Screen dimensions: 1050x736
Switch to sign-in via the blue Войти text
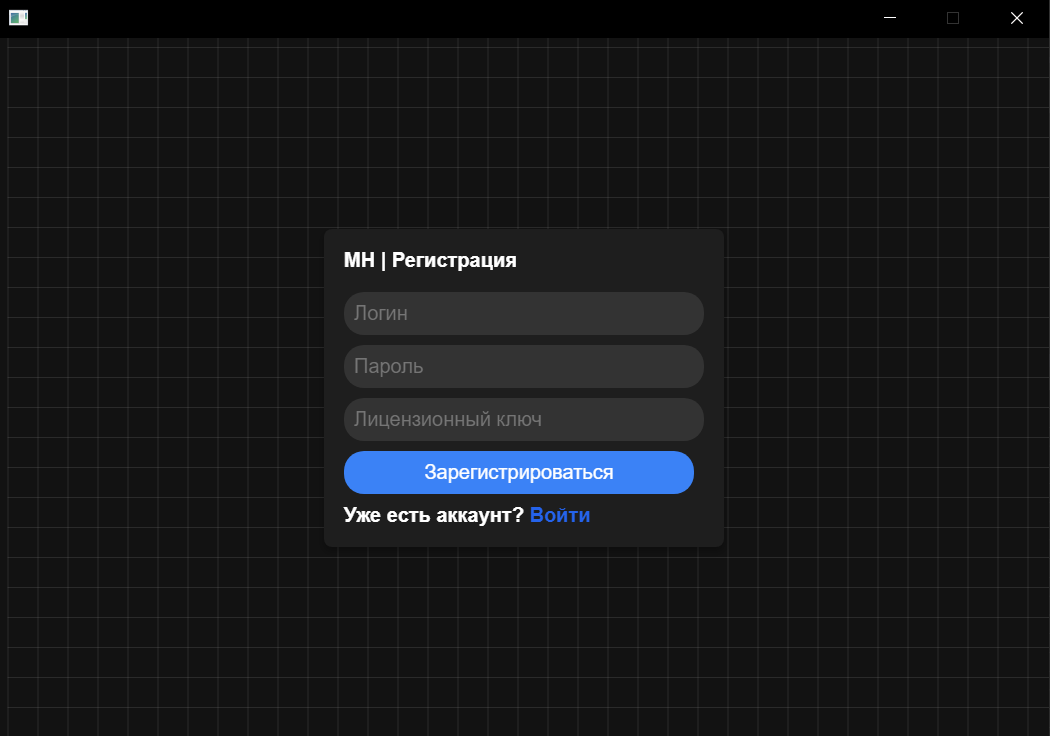pos(560,515)
